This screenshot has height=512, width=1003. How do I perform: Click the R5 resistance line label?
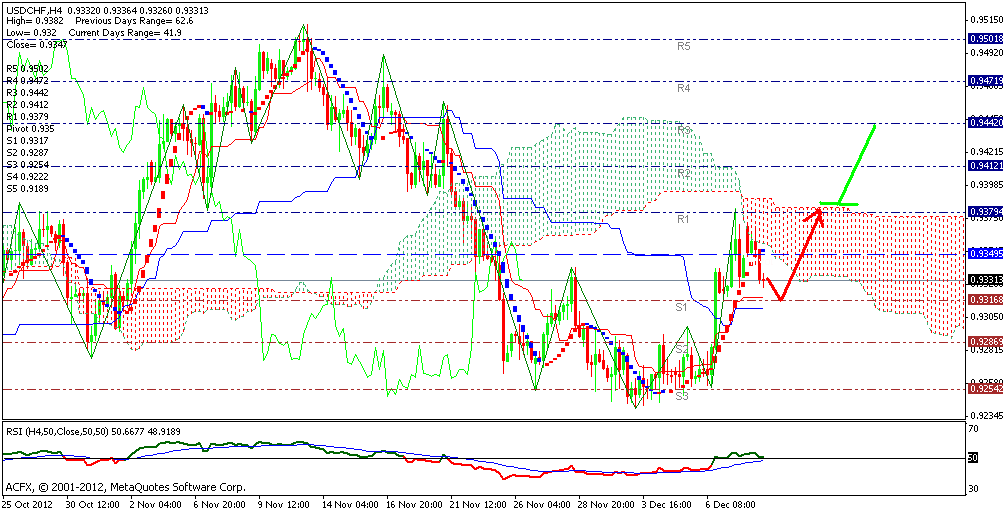coord(684,46)
